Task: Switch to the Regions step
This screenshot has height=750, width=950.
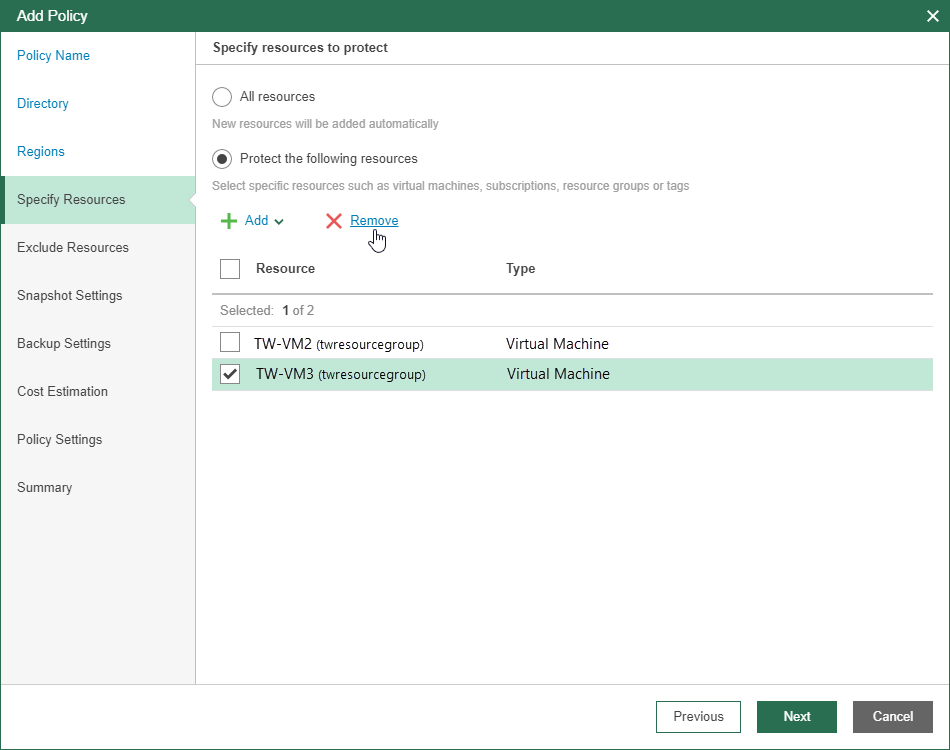Action: coord(41,152)
